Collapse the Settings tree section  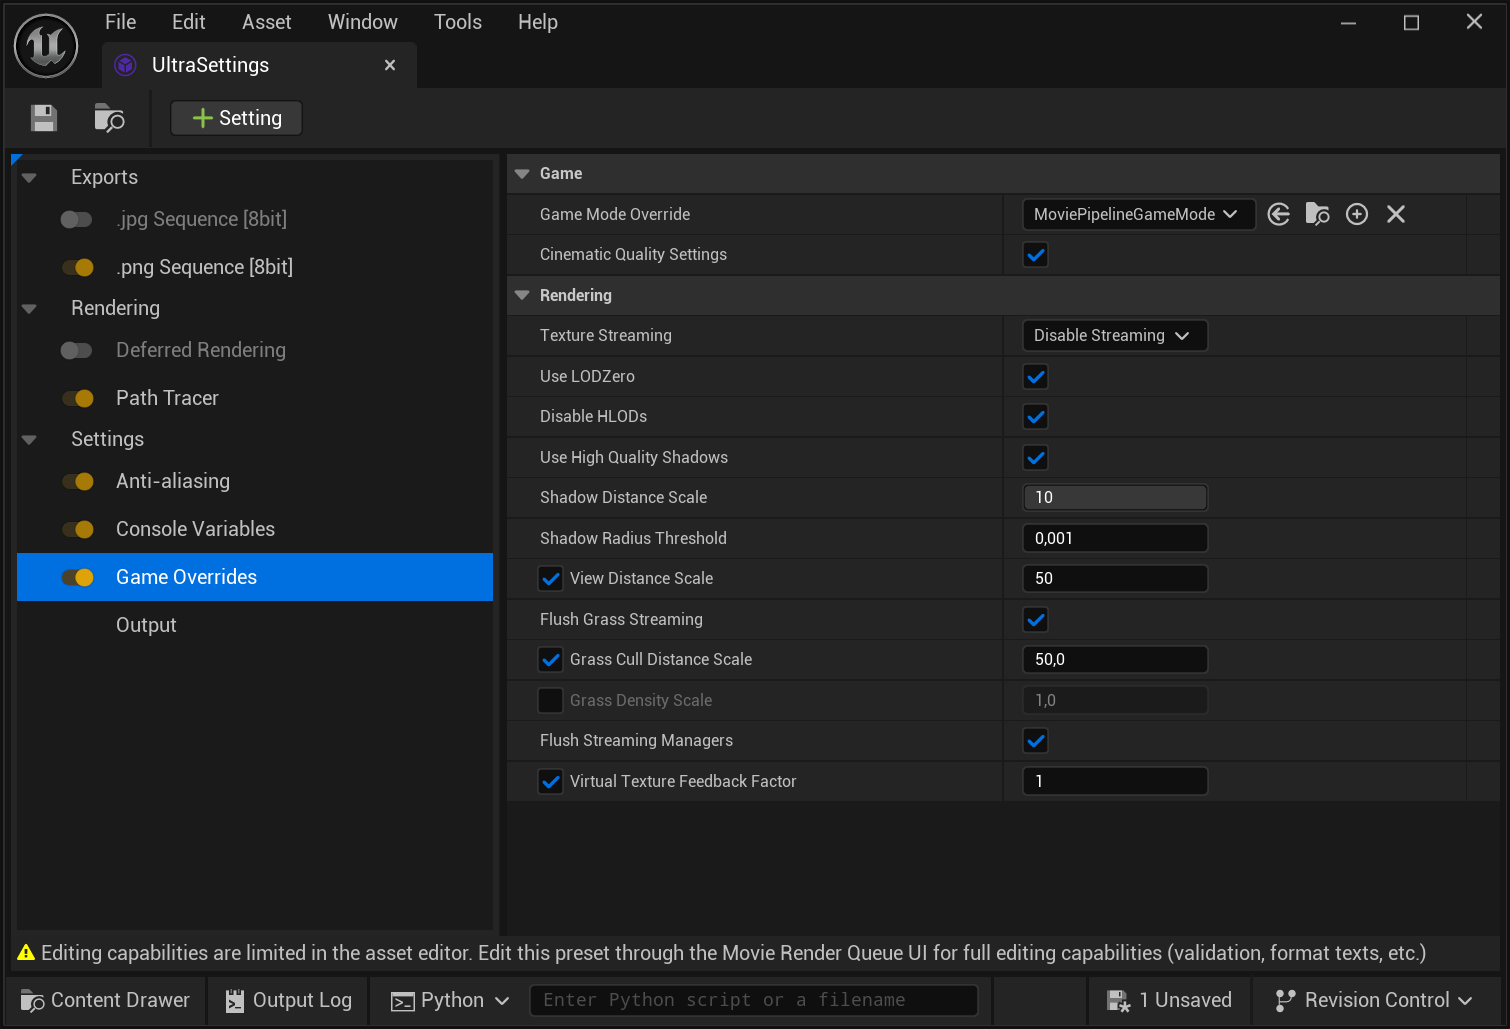(29, 440)
